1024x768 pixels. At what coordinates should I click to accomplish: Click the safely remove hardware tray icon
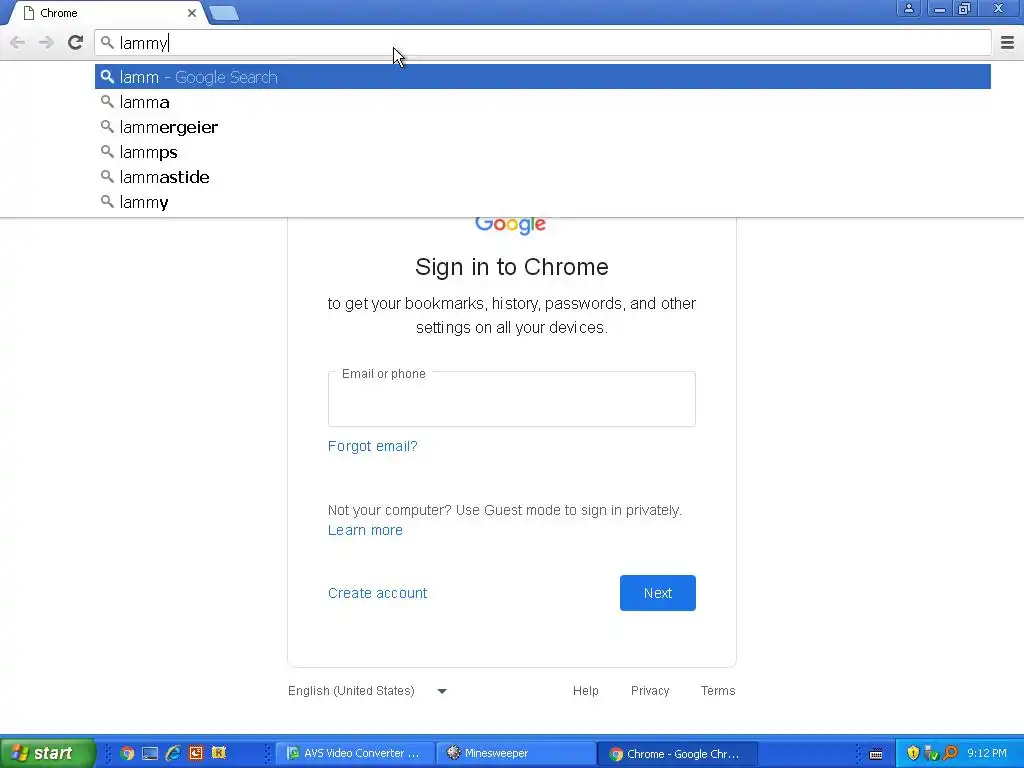point(932,753)
